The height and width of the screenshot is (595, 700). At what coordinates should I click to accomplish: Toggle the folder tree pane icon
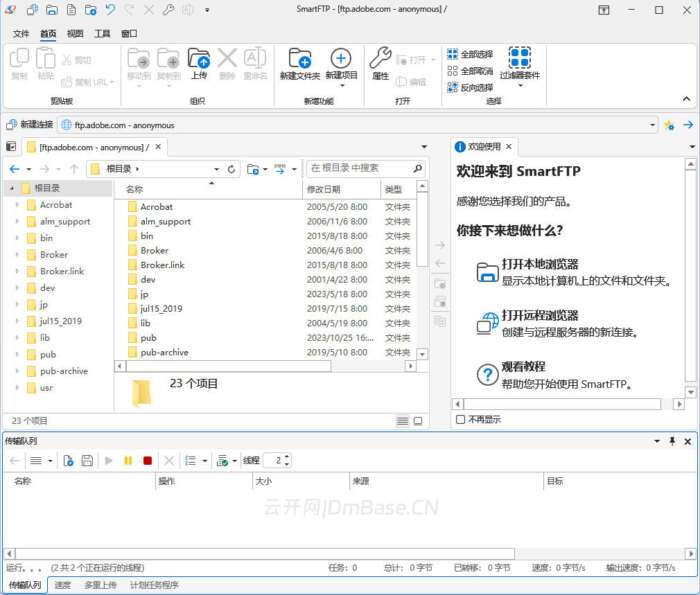(x=11, y=146)
